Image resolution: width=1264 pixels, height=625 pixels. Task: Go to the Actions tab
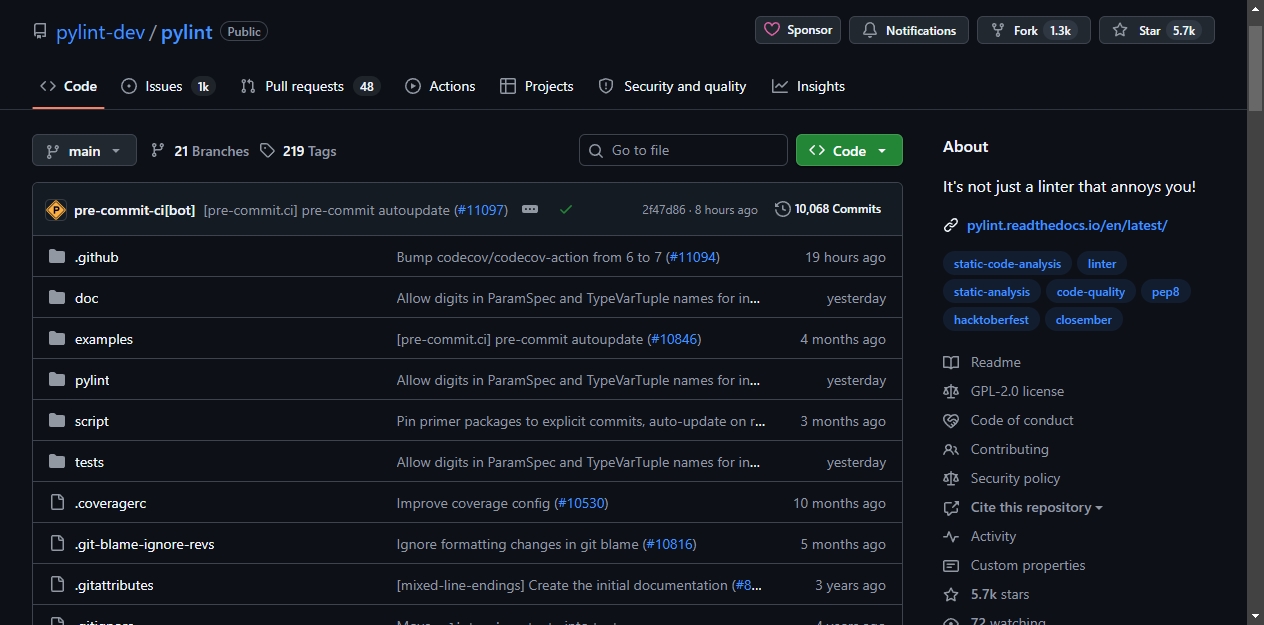[x=440, y=87]
